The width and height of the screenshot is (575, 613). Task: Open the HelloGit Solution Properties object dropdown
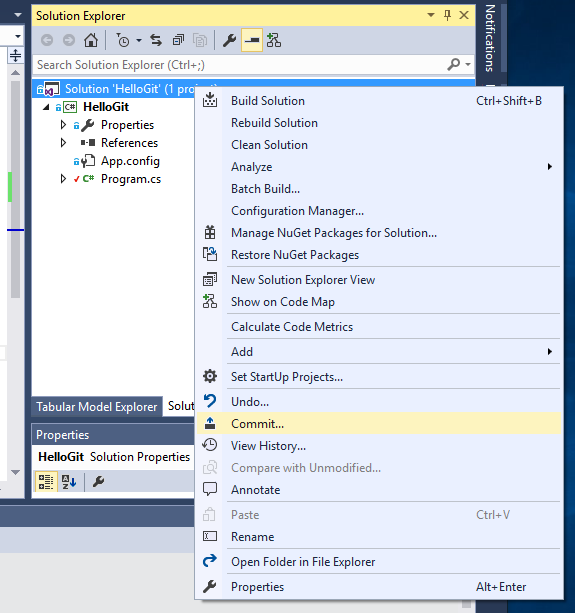tap(113, 457)
